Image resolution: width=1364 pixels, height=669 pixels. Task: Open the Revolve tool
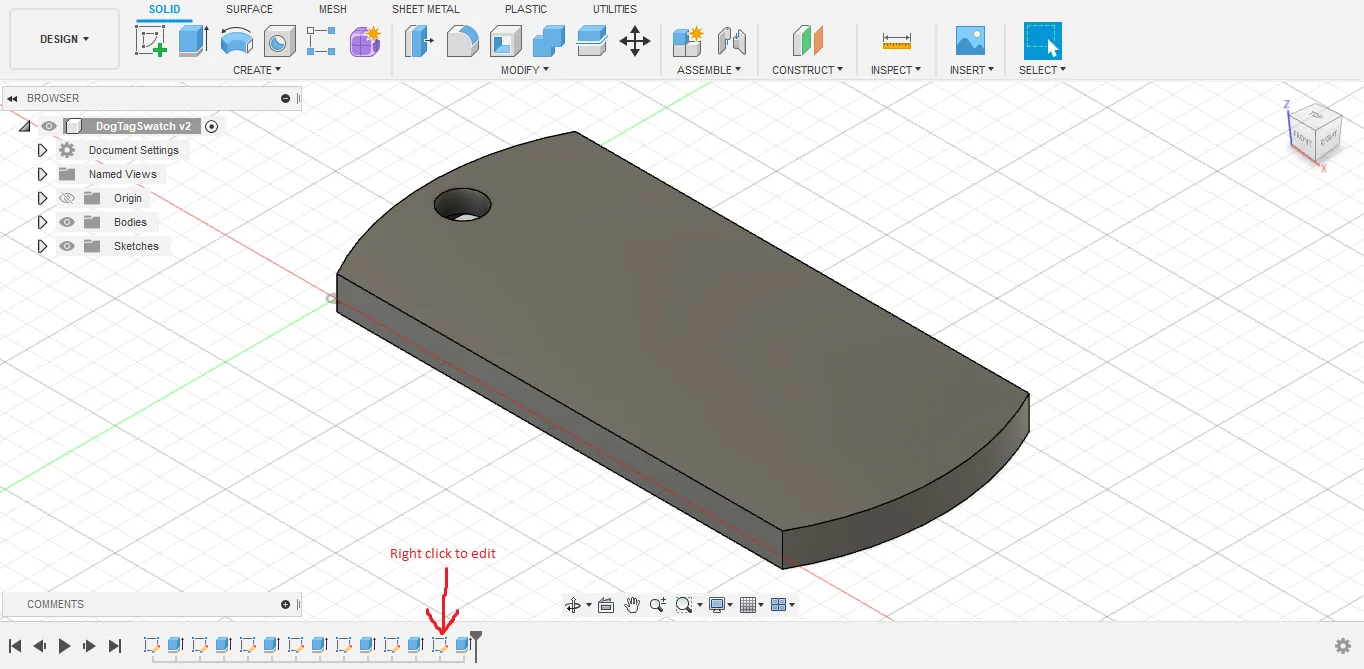pyautogui.click(x=236, y=40)
